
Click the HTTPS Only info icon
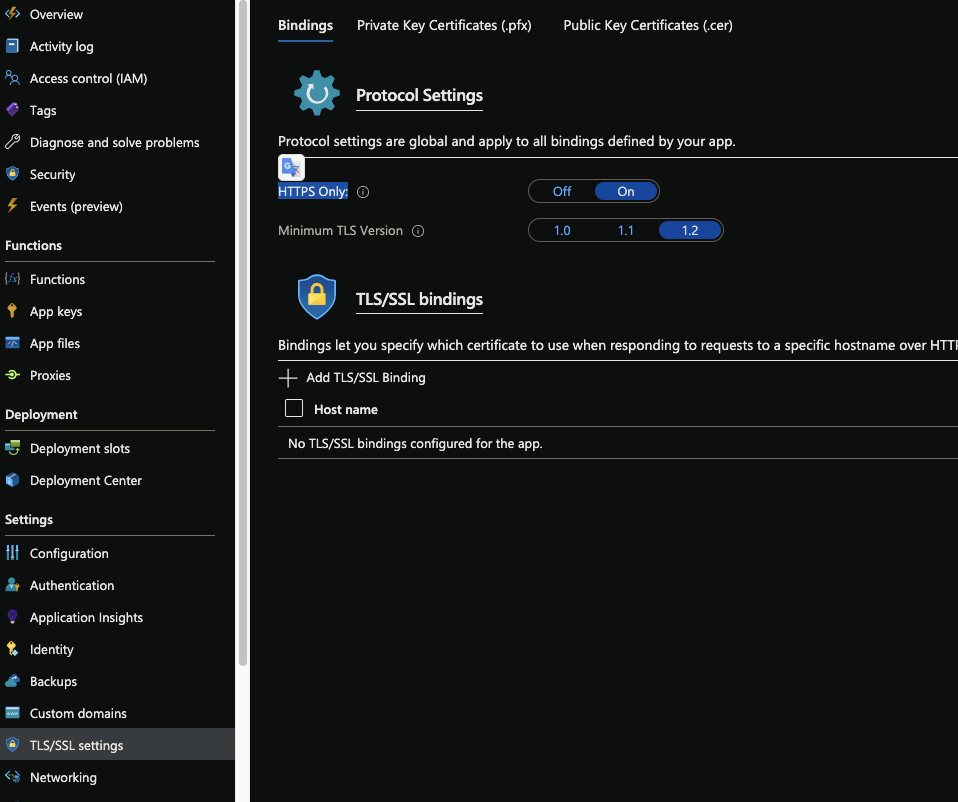point(363,192)
